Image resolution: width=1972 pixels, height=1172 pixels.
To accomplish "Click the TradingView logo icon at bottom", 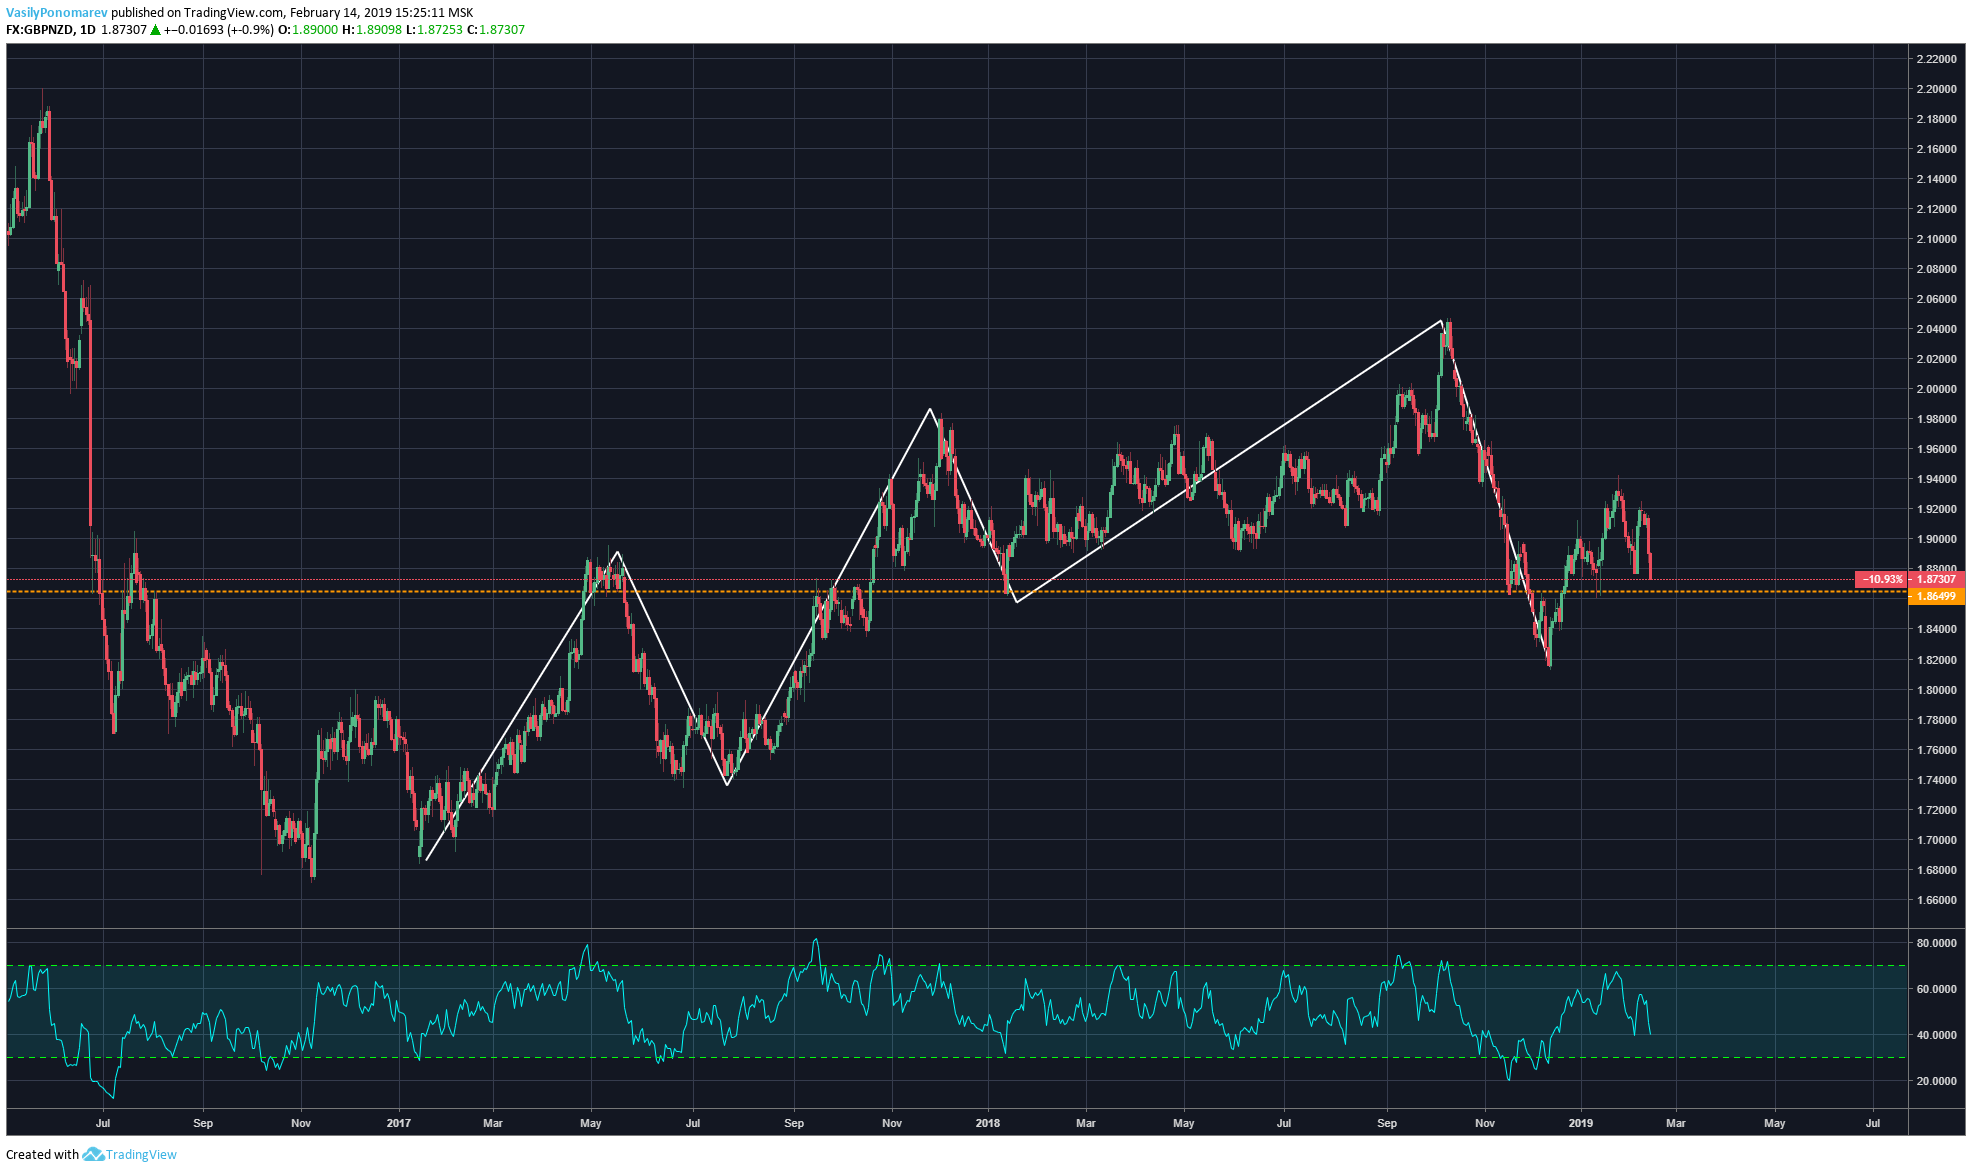I will pos(93,1154).
